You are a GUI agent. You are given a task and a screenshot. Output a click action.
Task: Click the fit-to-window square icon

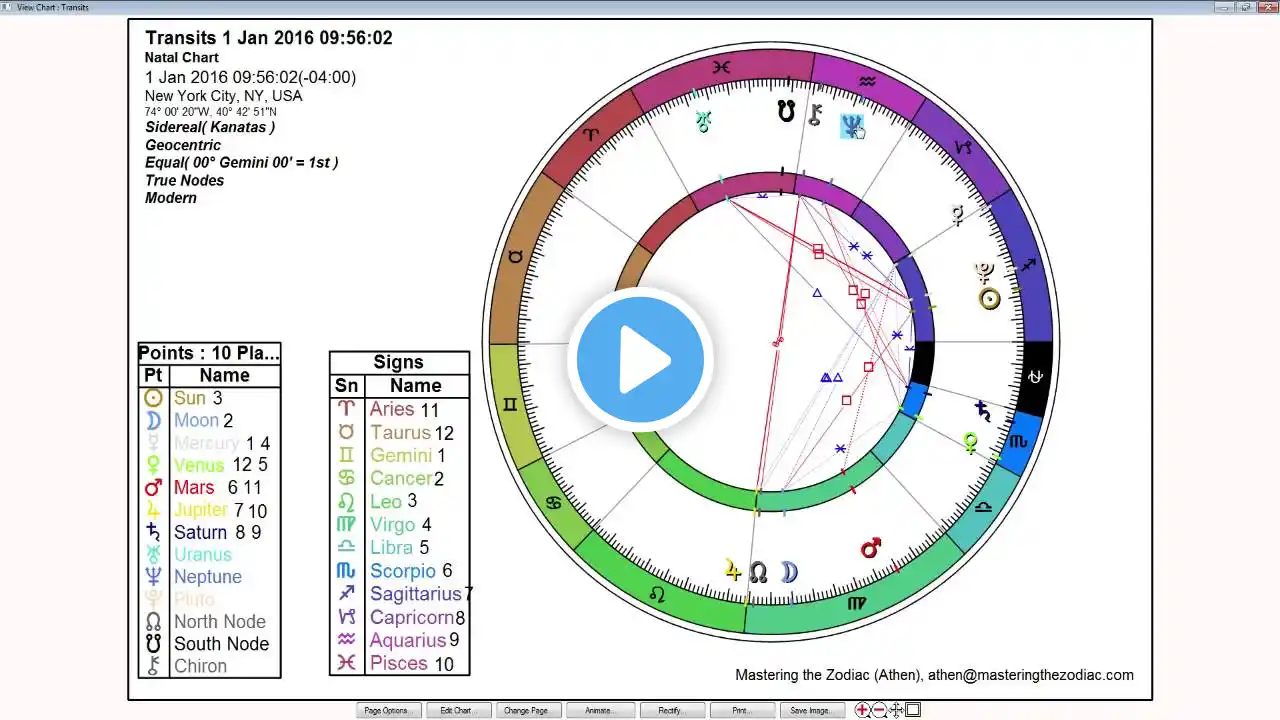coord(913,710)
